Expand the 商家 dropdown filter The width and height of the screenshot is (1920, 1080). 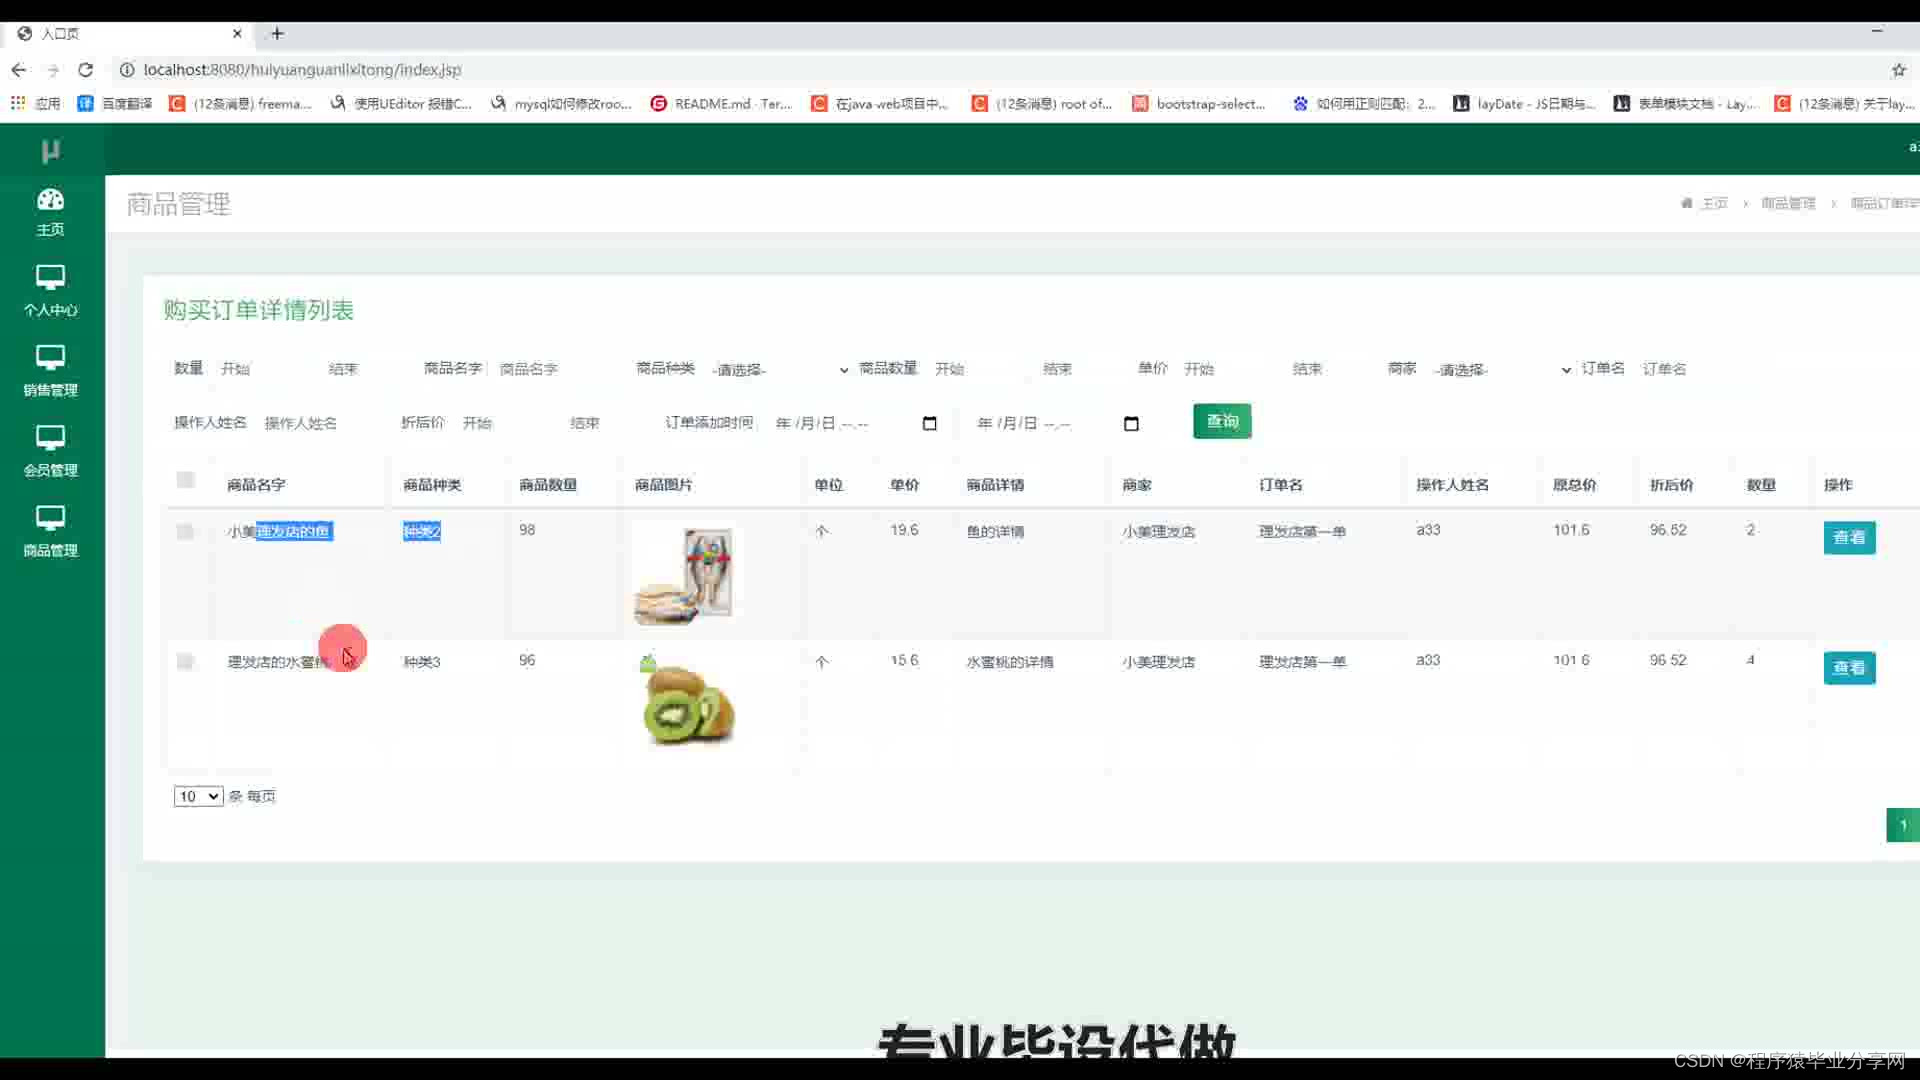coord(1500,370)
